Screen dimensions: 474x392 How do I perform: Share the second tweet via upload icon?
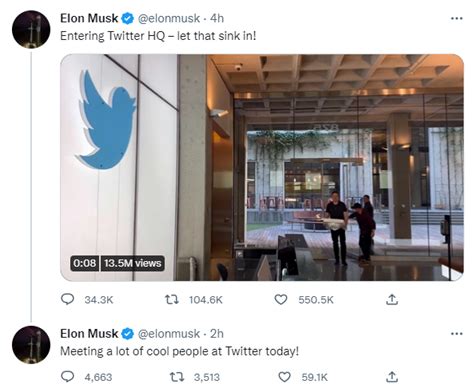click(x=392, y=377)
